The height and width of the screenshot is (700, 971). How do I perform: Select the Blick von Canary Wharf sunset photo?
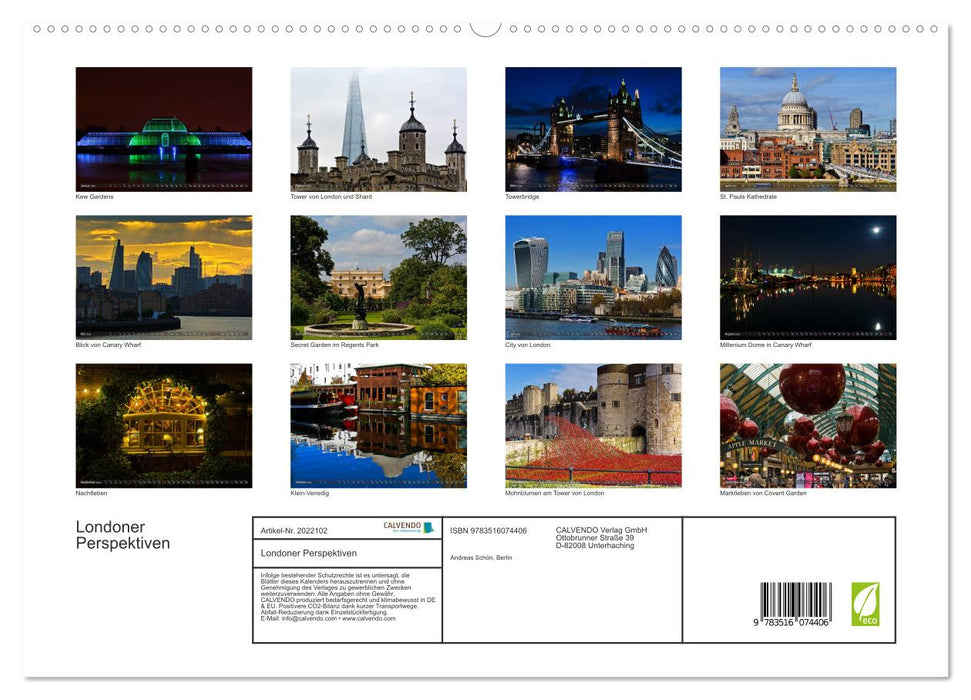click(x=163, y=277)
